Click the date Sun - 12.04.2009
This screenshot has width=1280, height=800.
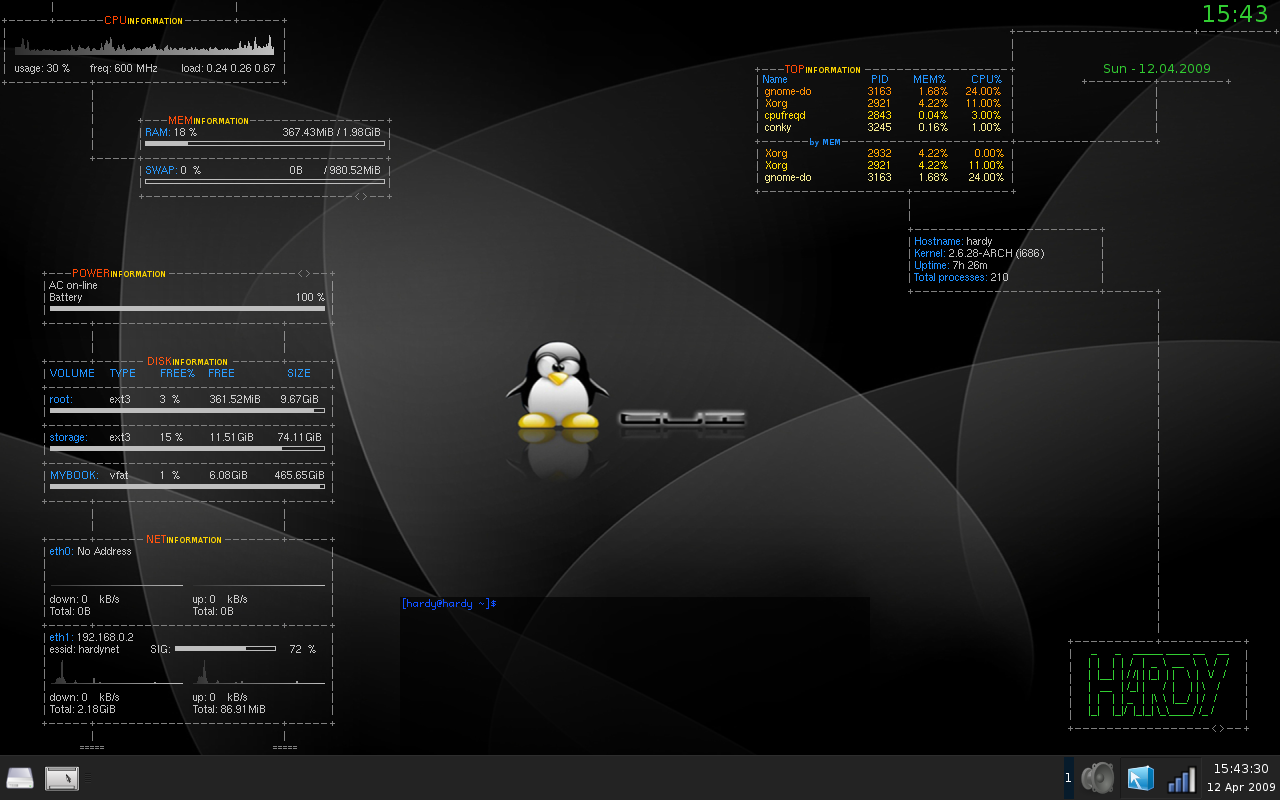(1157, 69)
